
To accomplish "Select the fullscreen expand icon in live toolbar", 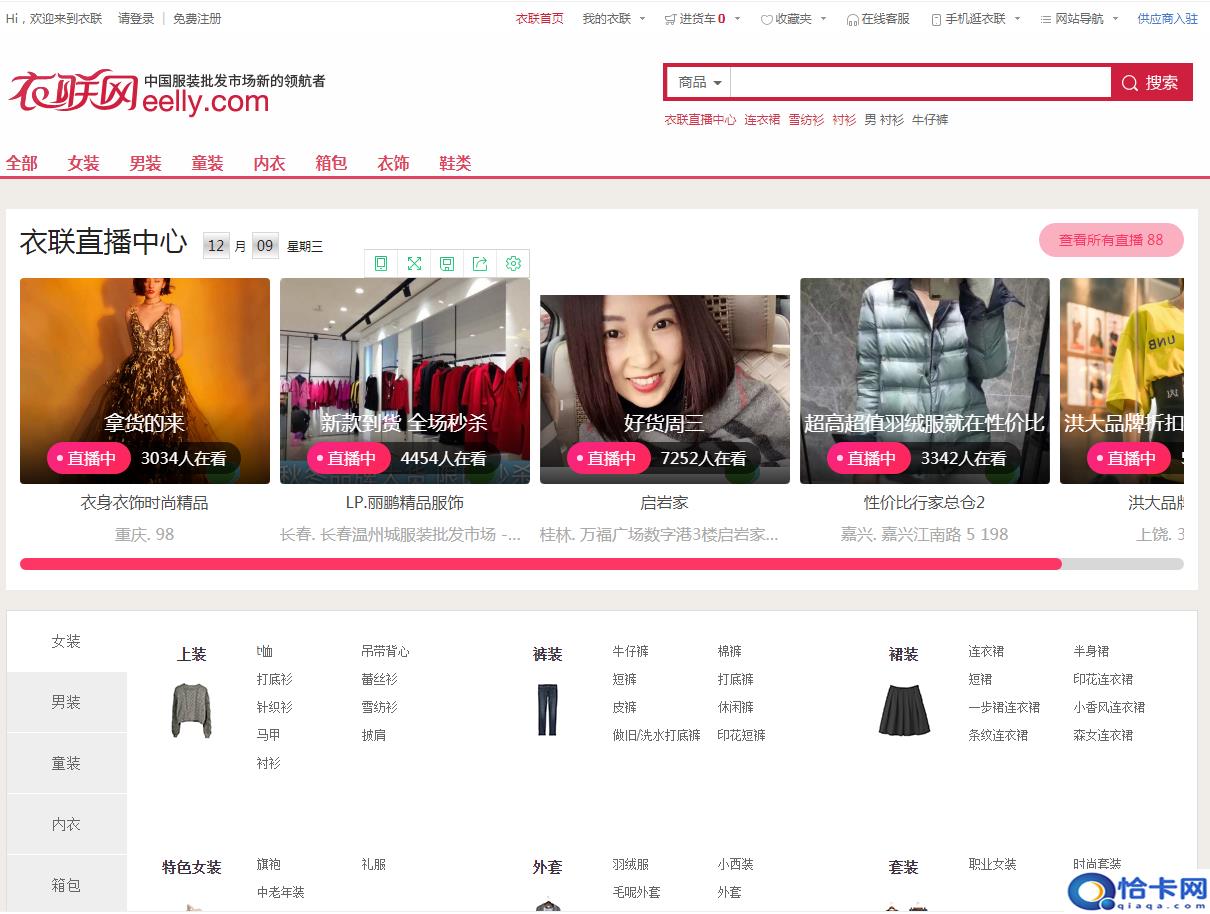I will click(414, 263).
